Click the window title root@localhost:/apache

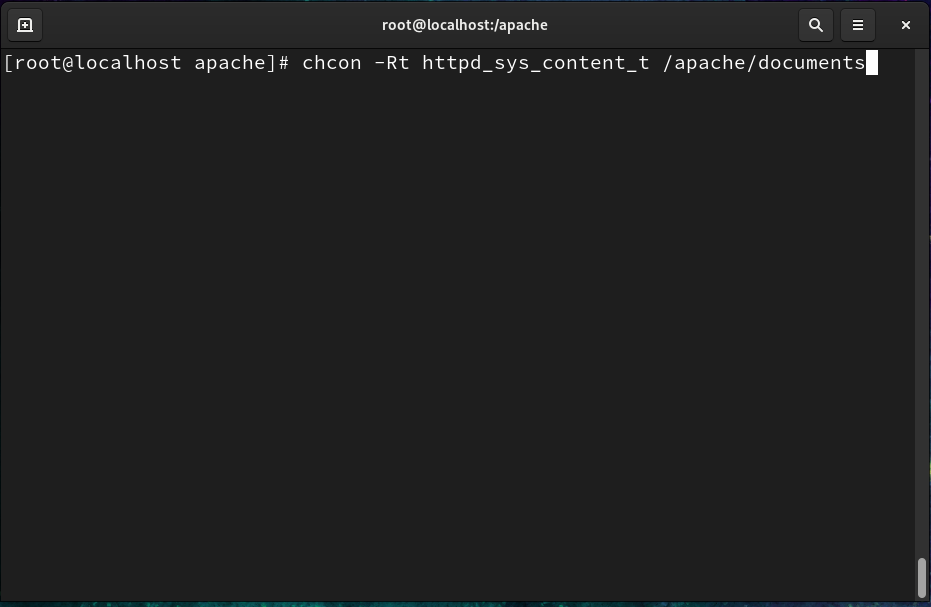tap(464, 25)
